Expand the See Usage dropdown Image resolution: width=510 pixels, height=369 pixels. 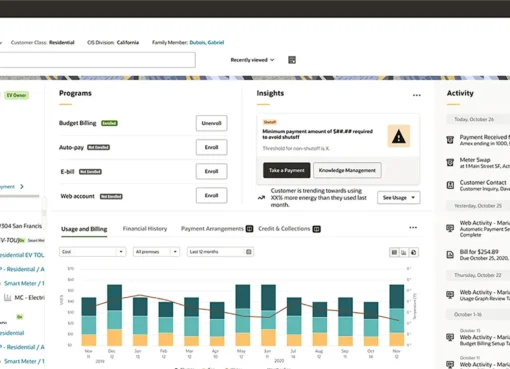click(x=399, y=198)
